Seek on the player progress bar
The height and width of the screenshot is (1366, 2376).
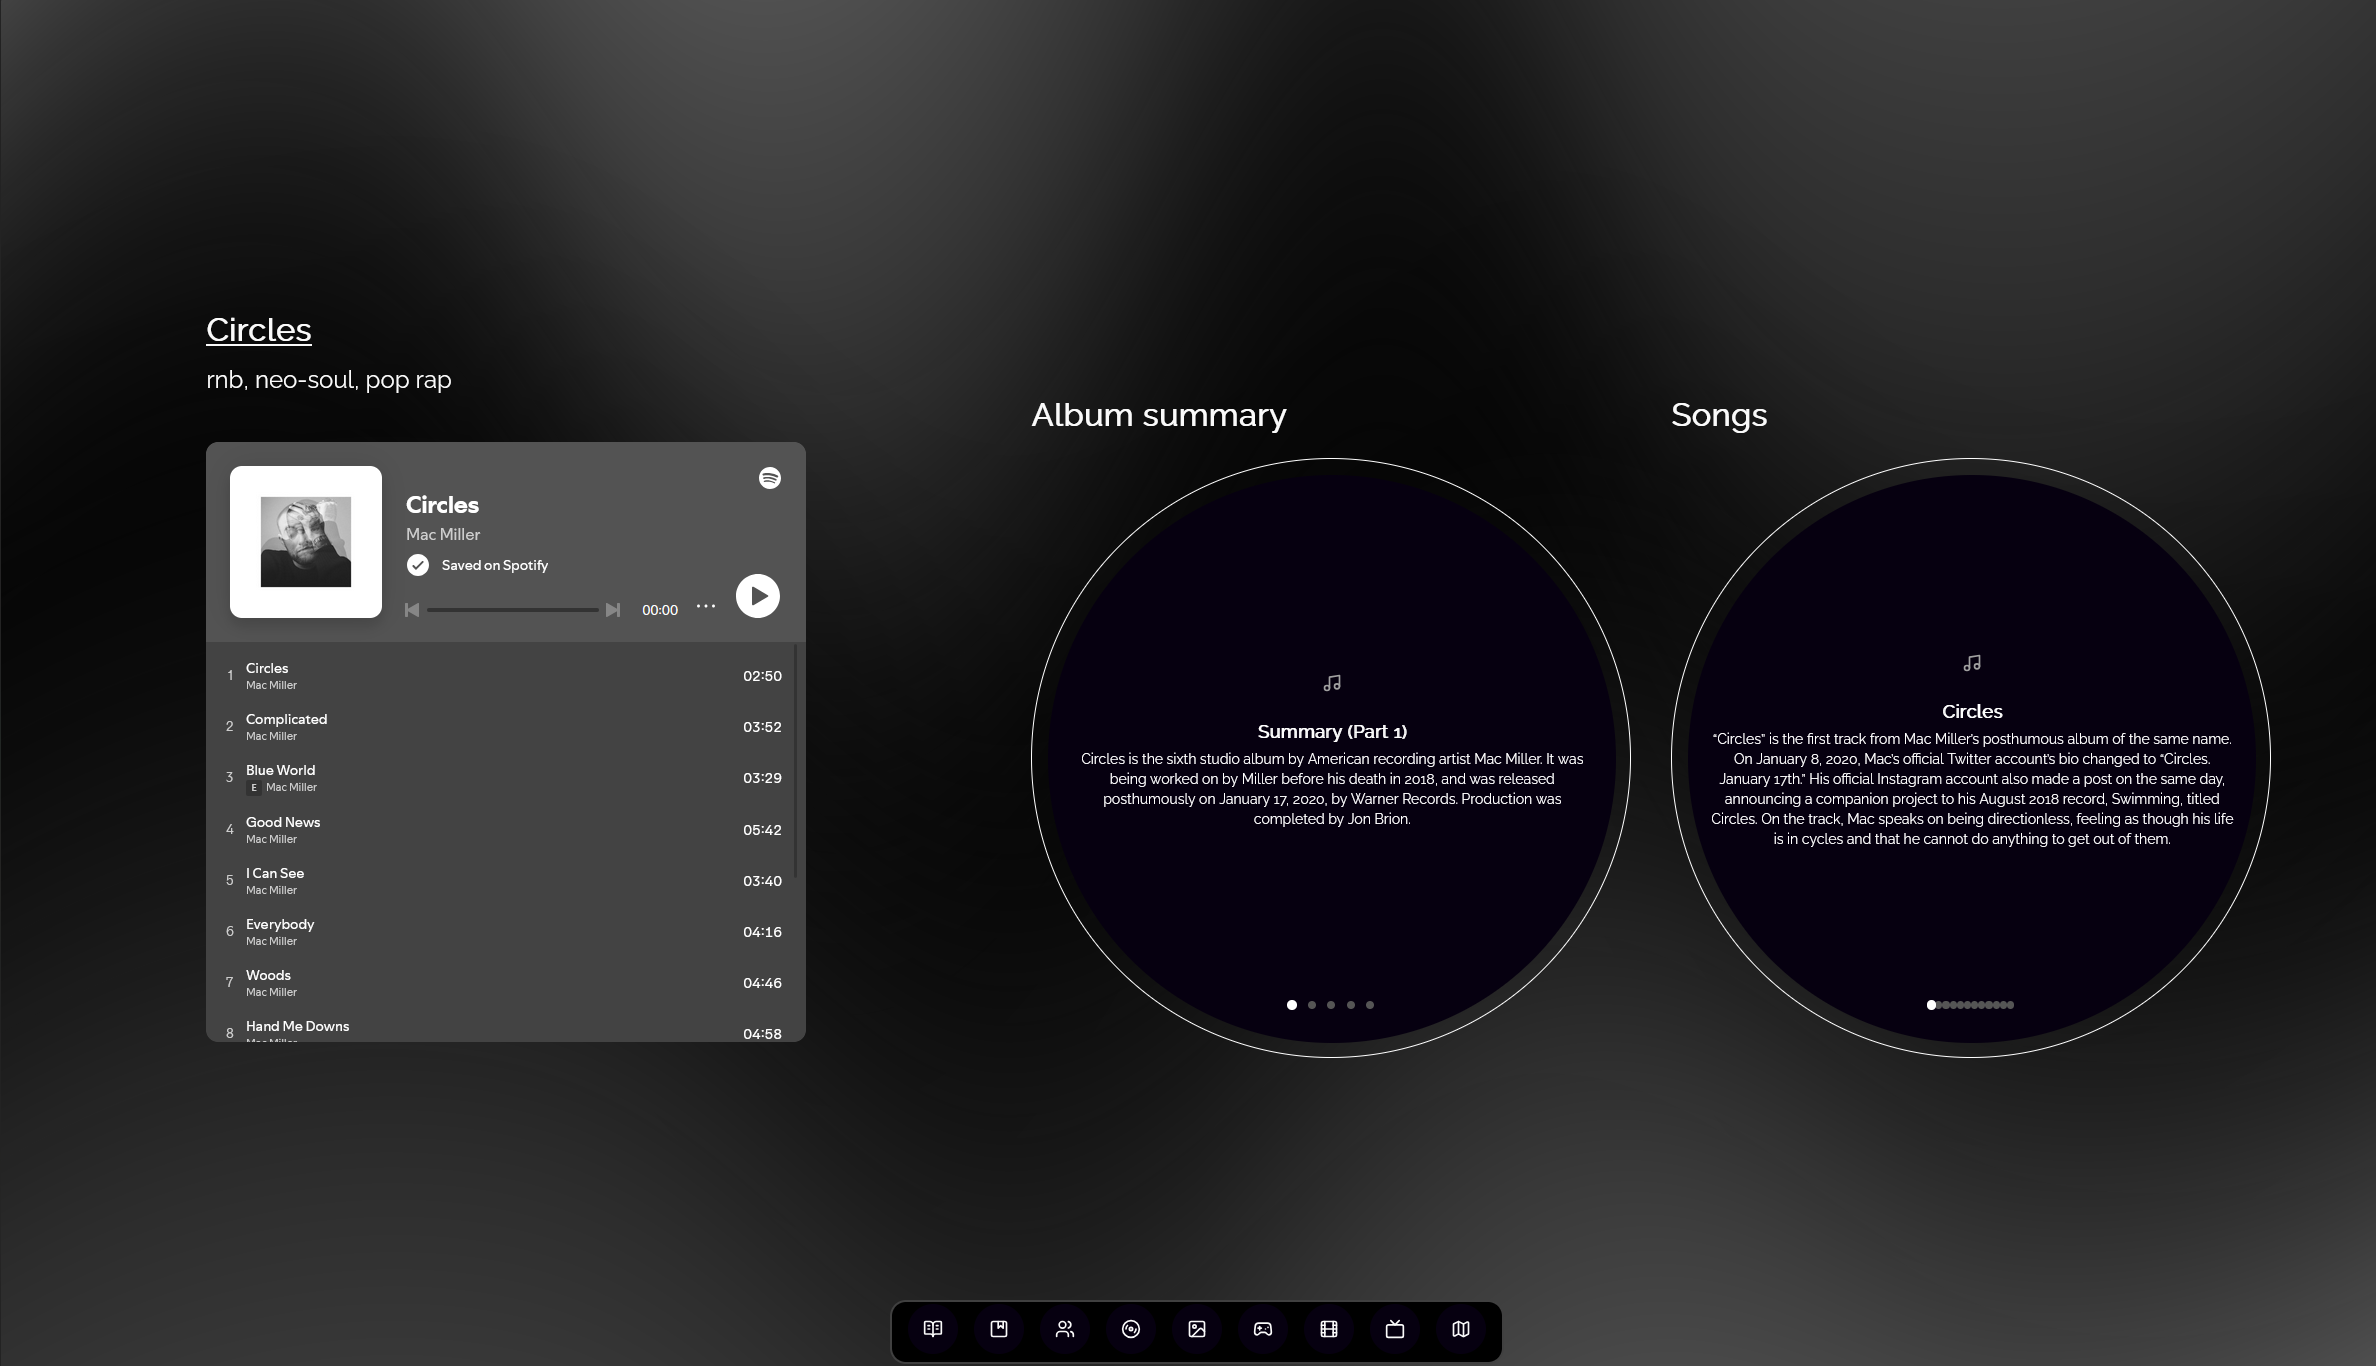click(512, 610)
